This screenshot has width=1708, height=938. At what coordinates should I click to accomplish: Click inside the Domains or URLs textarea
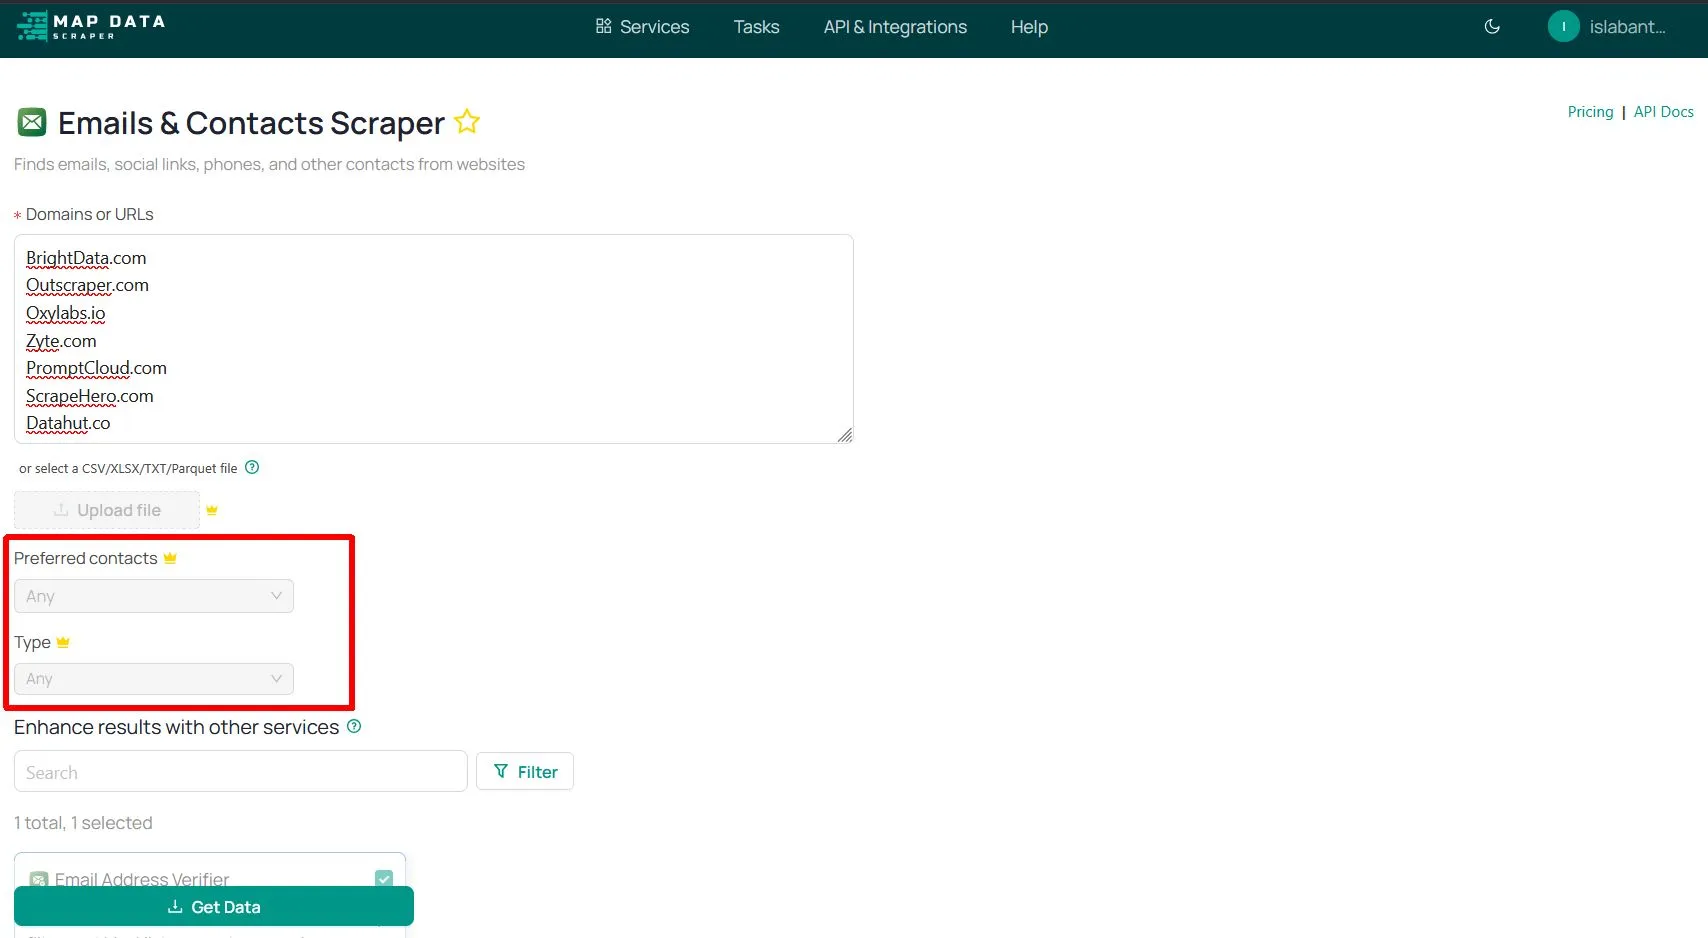(x=433, y=339)
